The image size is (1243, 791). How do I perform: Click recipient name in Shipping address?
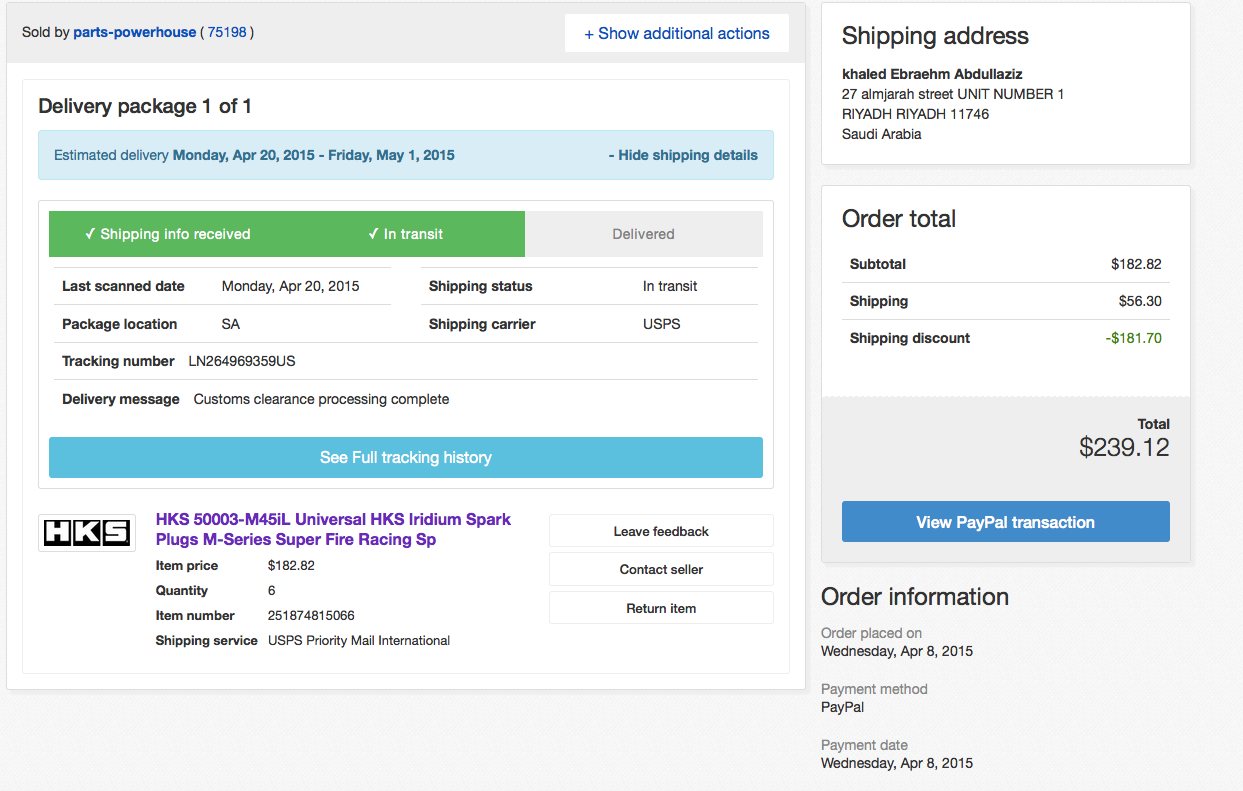pyautogui.click(x=932, y=74)
